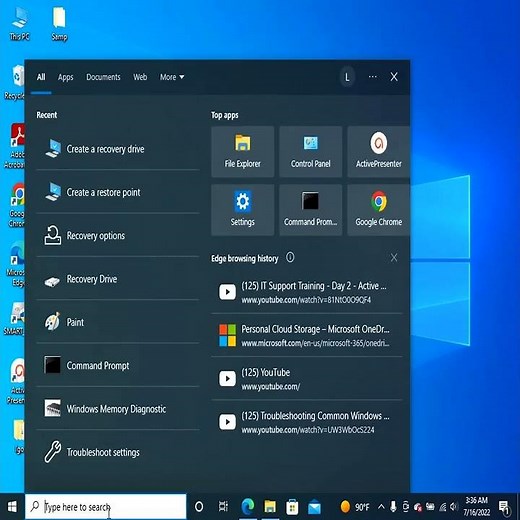Open the 90°F weather widget
The height and width of the screenshot is (520, 520).
click(355, 507)
